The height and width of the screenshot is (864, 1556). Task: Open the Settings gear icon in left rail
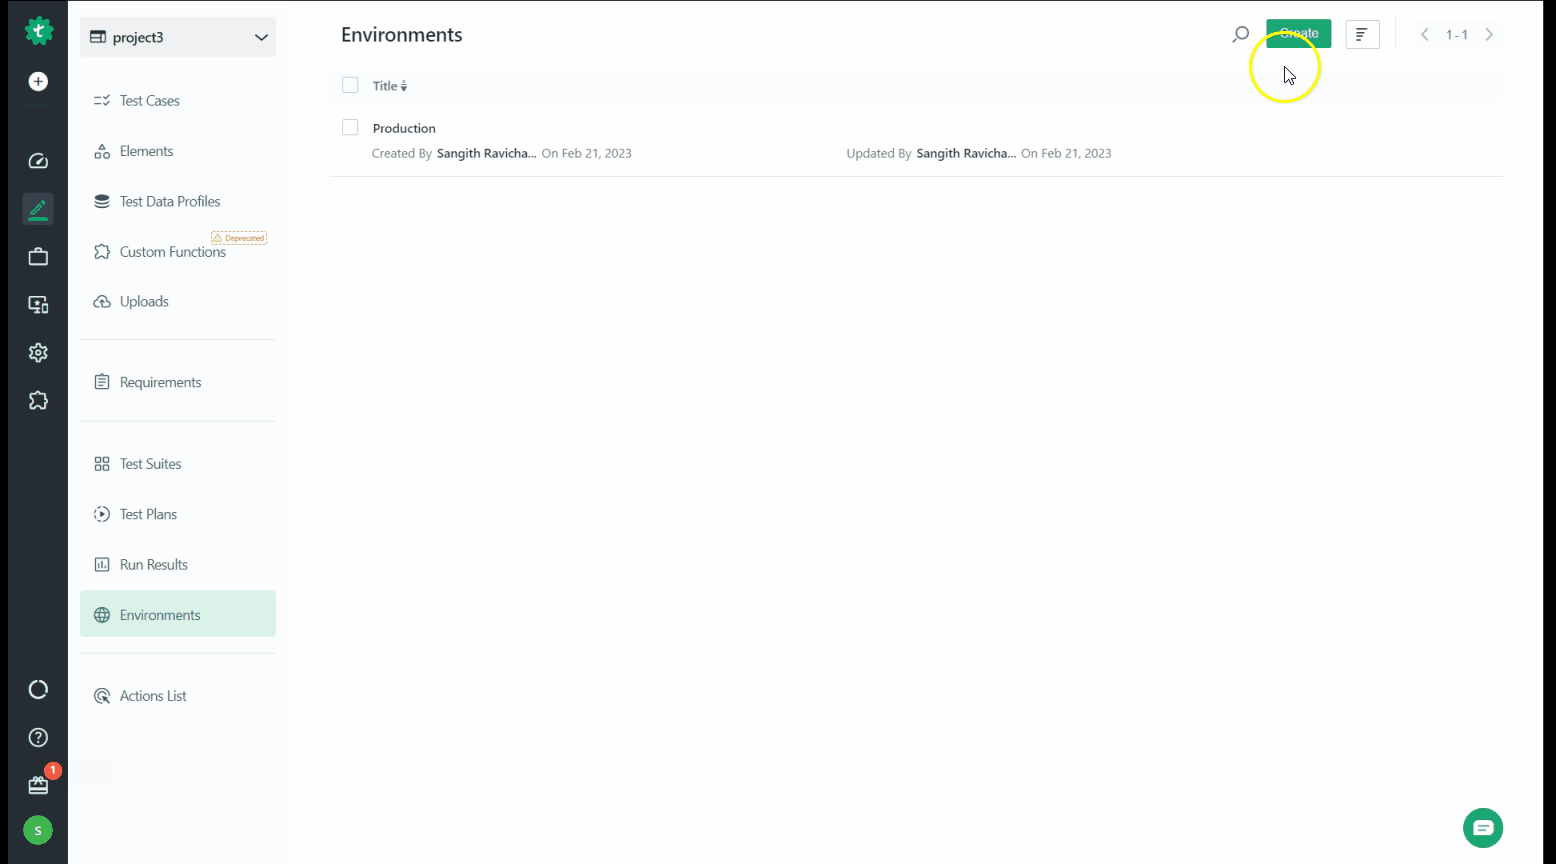(x=38, y=353)
